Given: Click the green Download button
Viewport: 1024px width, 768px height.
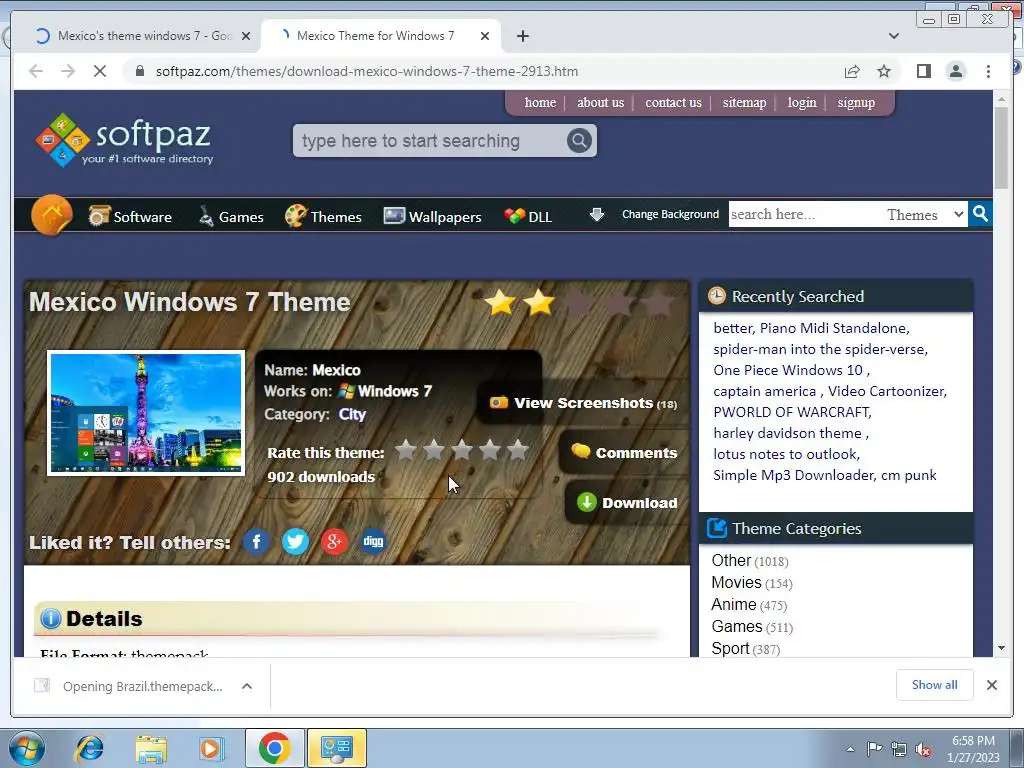Looking at the screenshot, I should click(x=627, y=502).
